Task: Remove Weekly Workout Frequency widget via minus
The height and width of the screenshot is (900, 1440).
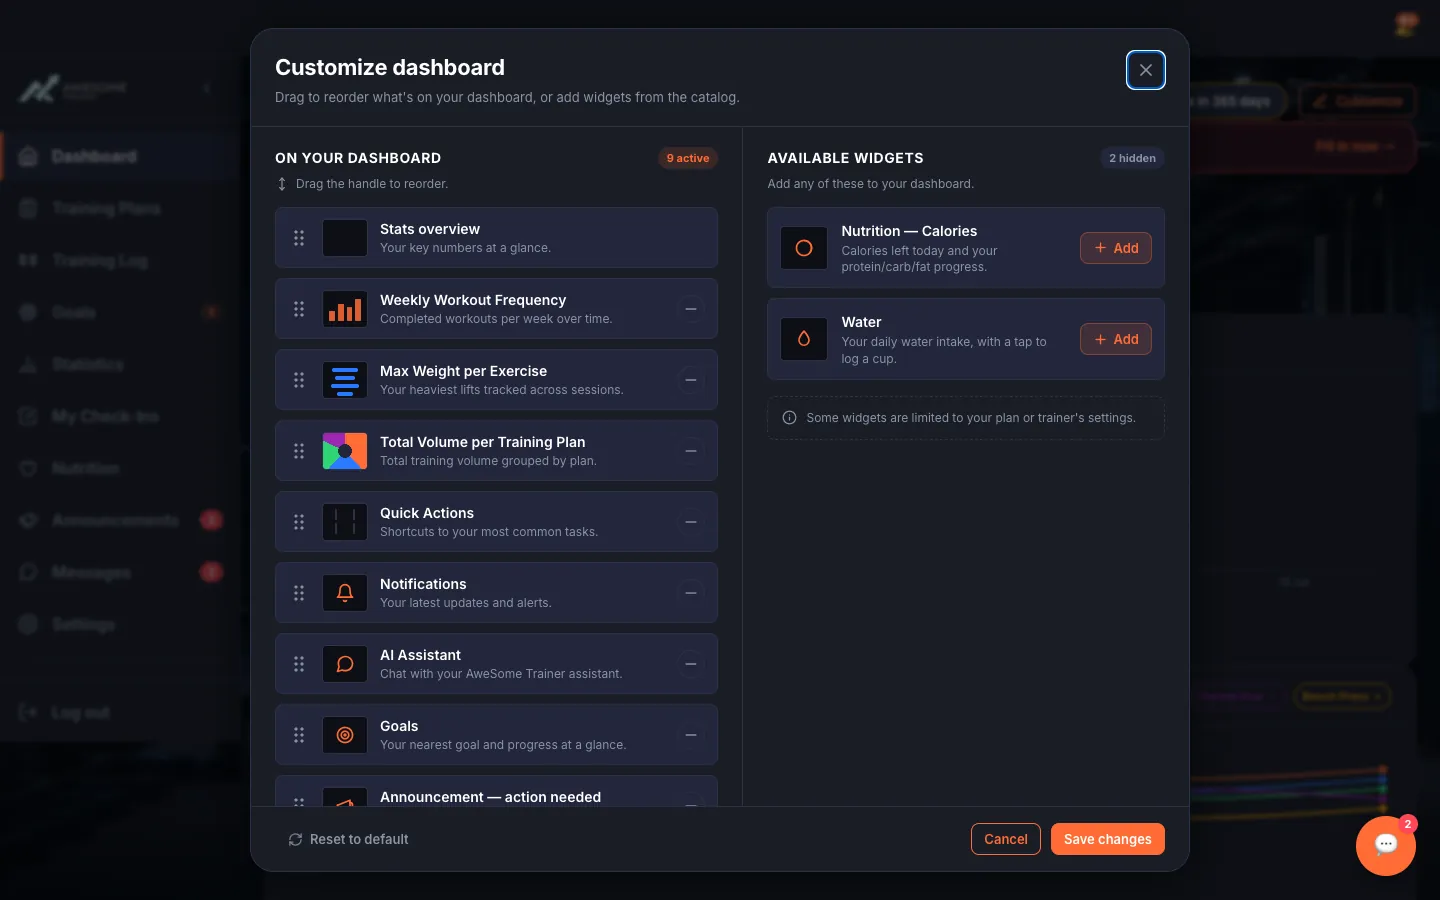Action: [x=690, y=309]
